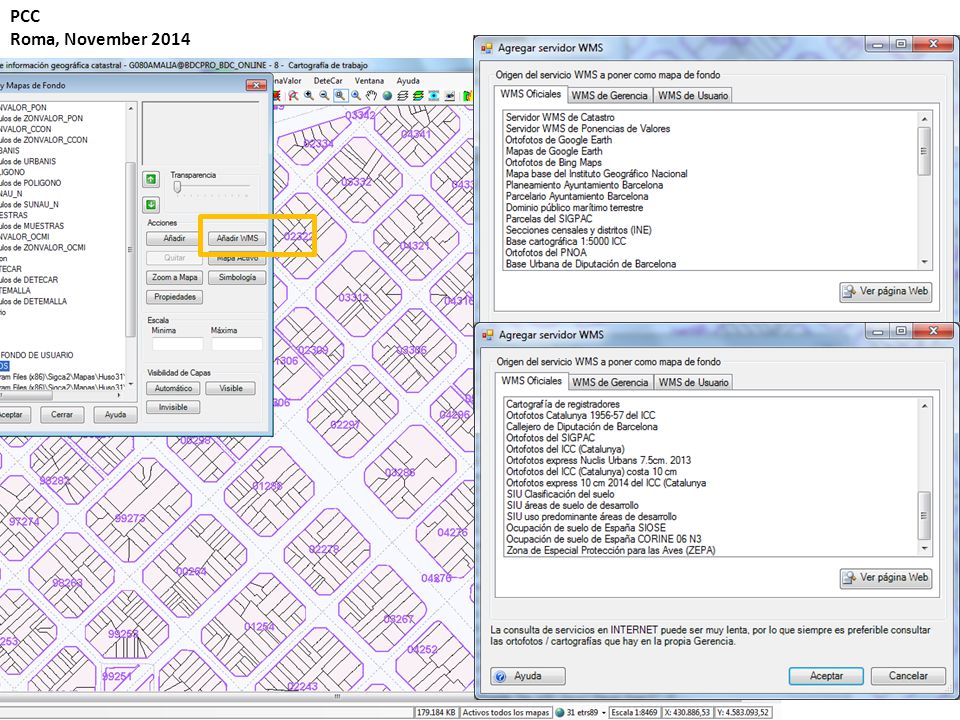Screen dimensions: 960x720
Task: Select Cartografía de registradores
Action: 563,404
